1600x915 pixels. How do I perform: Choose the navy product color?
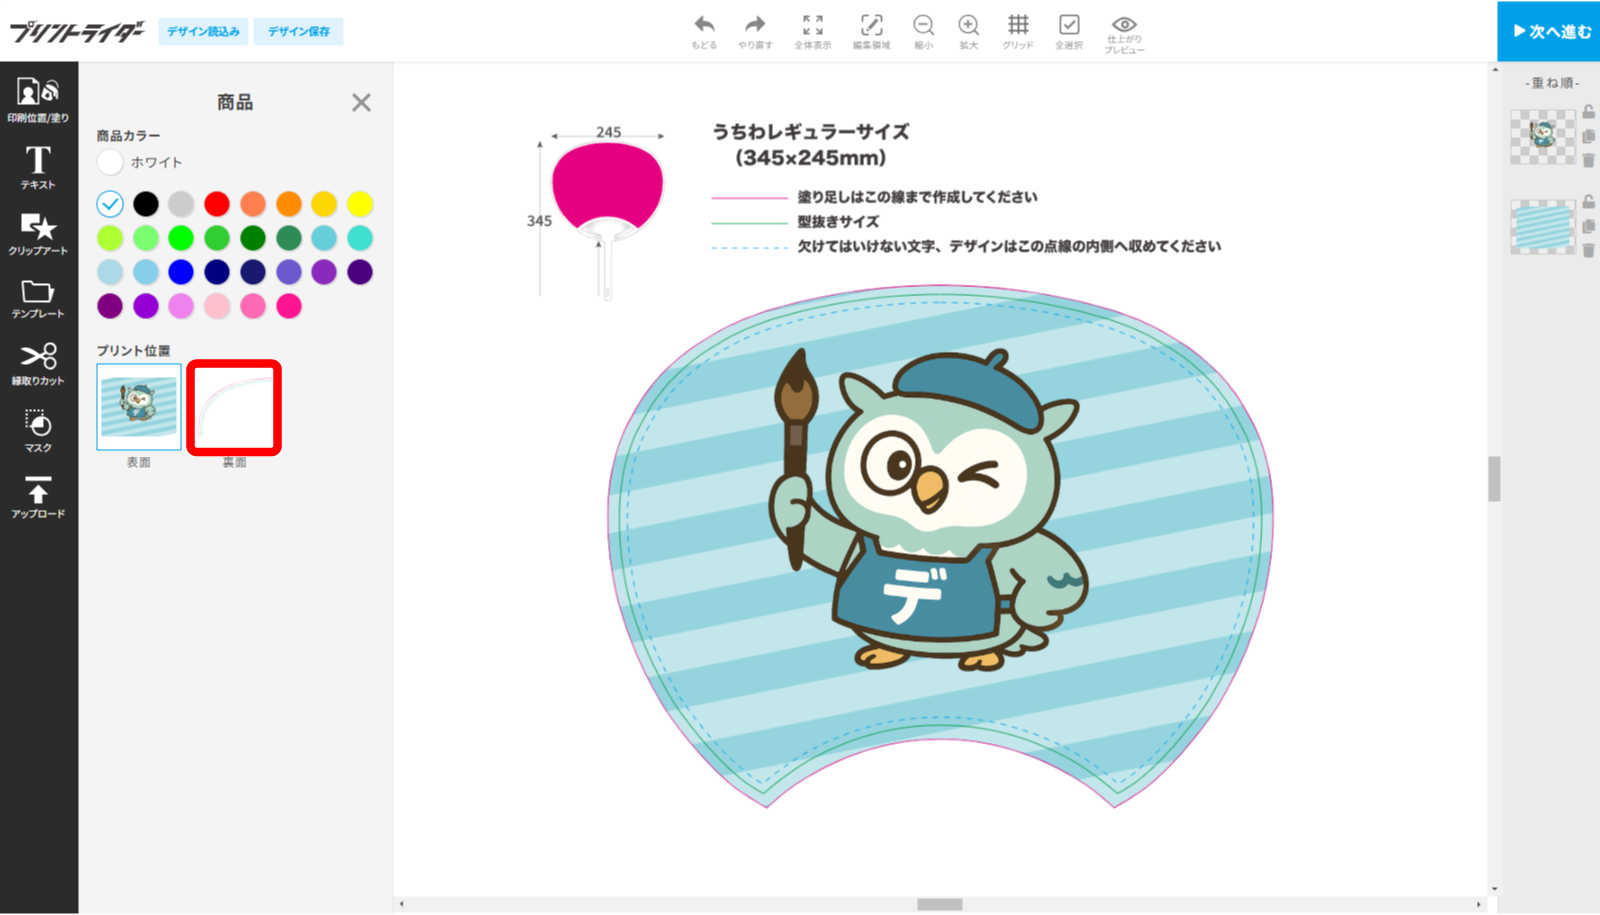coord(217,272)
